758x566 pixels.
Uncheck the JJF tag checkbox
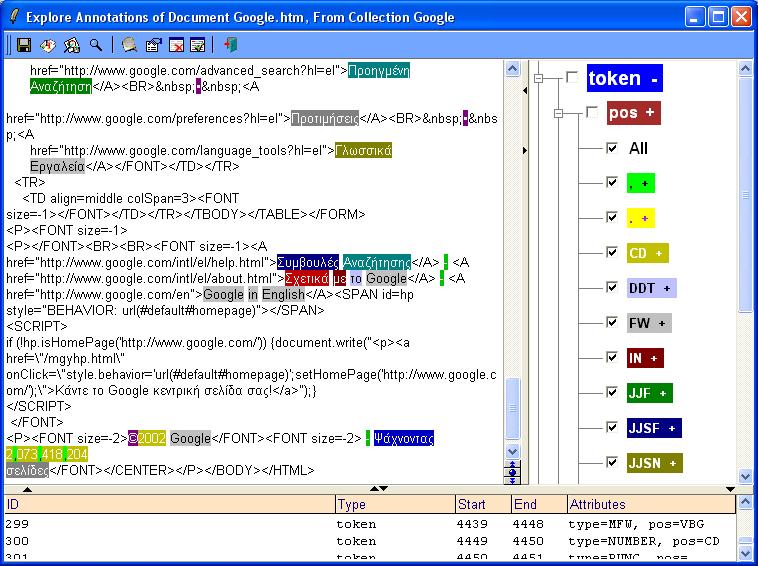tap(612, 392)
